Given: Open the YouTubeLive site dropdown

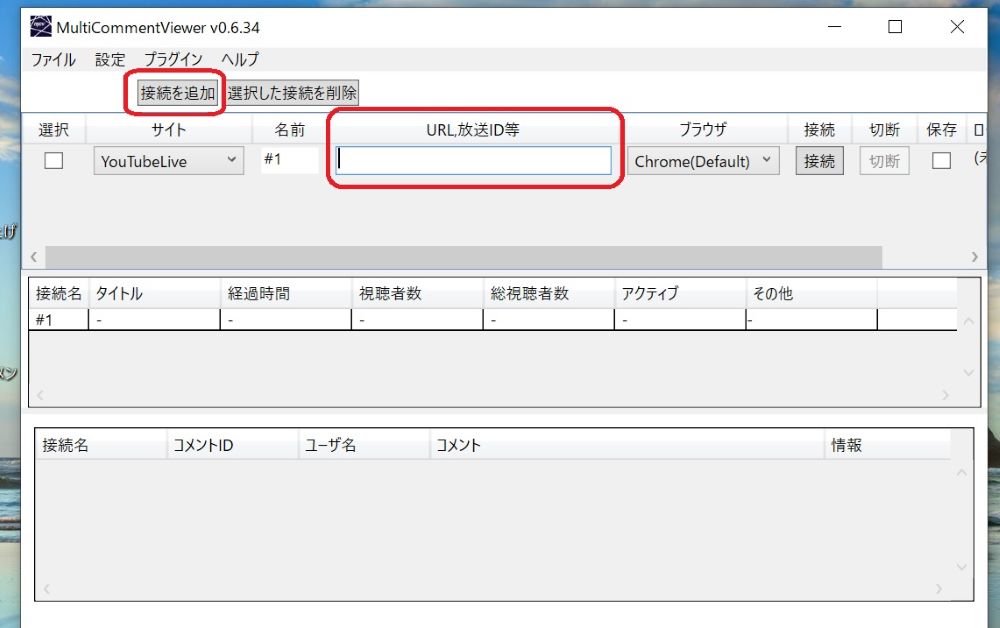Looking at the screenshot, I should [x=168, y=161].
